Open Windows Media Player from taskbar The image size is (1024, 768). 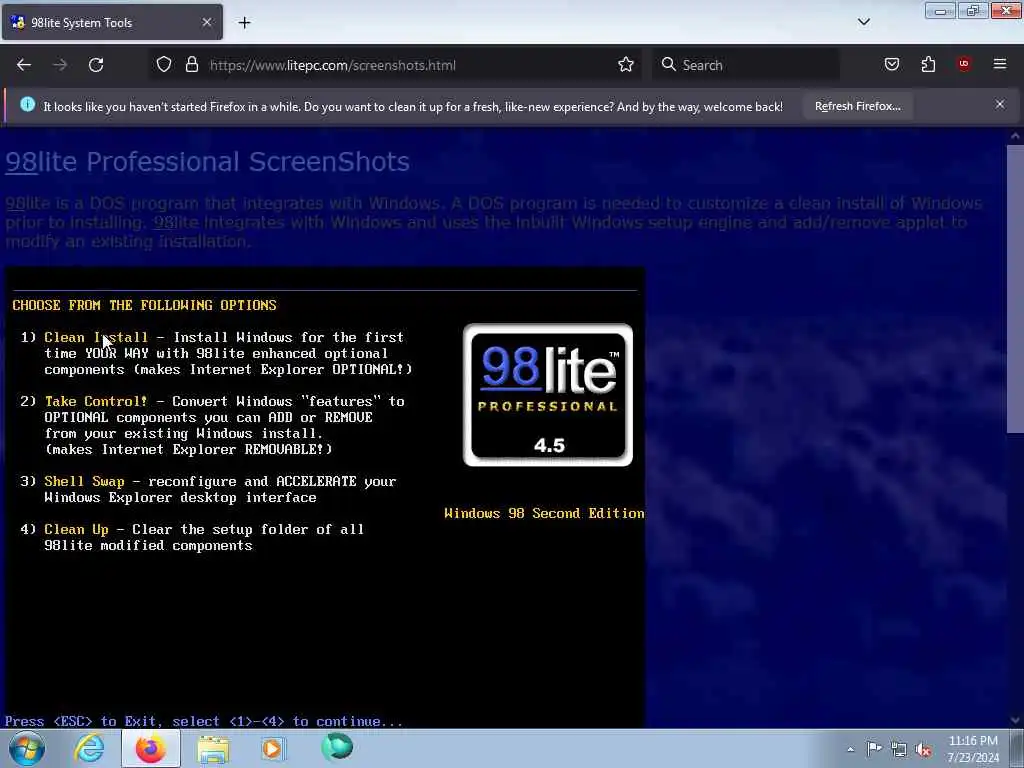[x=273, y=748]
